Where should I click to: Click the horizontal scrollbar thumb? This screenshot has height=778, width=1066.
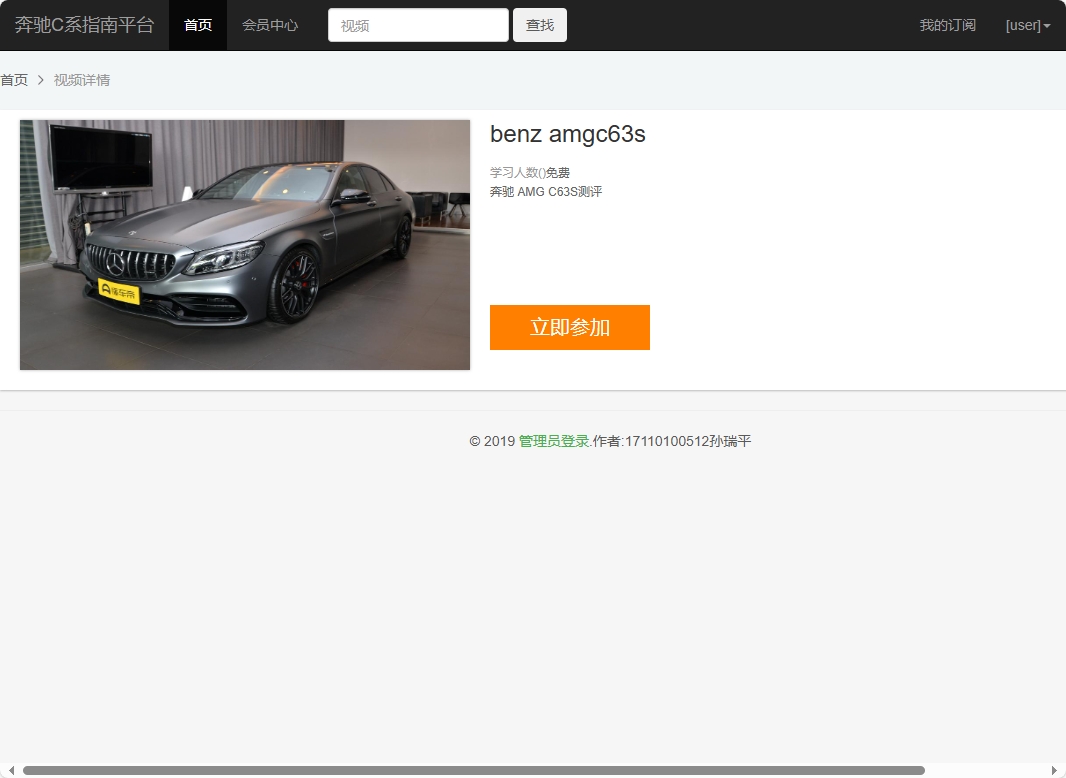(474, 771)
